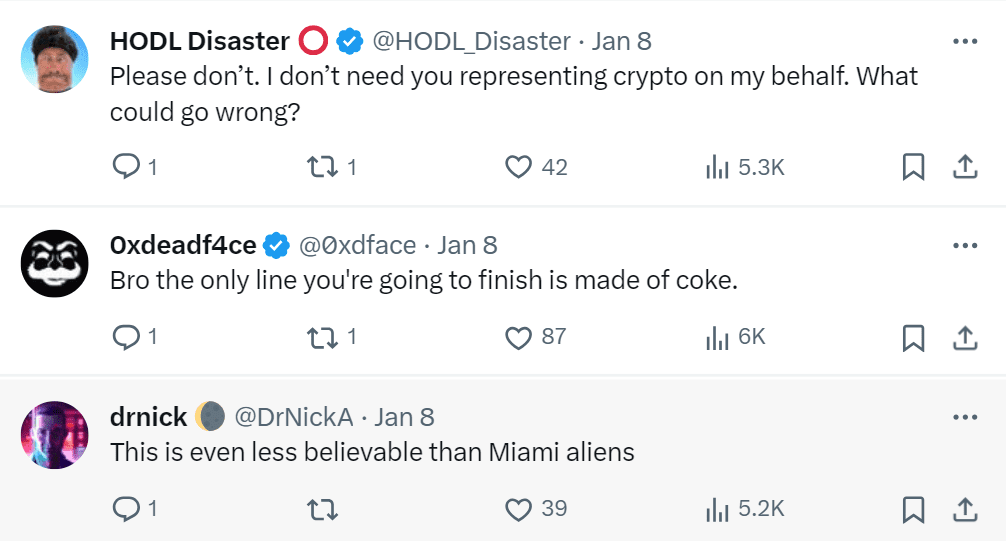Screen dimensions: 1006x541
Task: Reply to HODL Disaster's tweet
Action: (126, 167)
